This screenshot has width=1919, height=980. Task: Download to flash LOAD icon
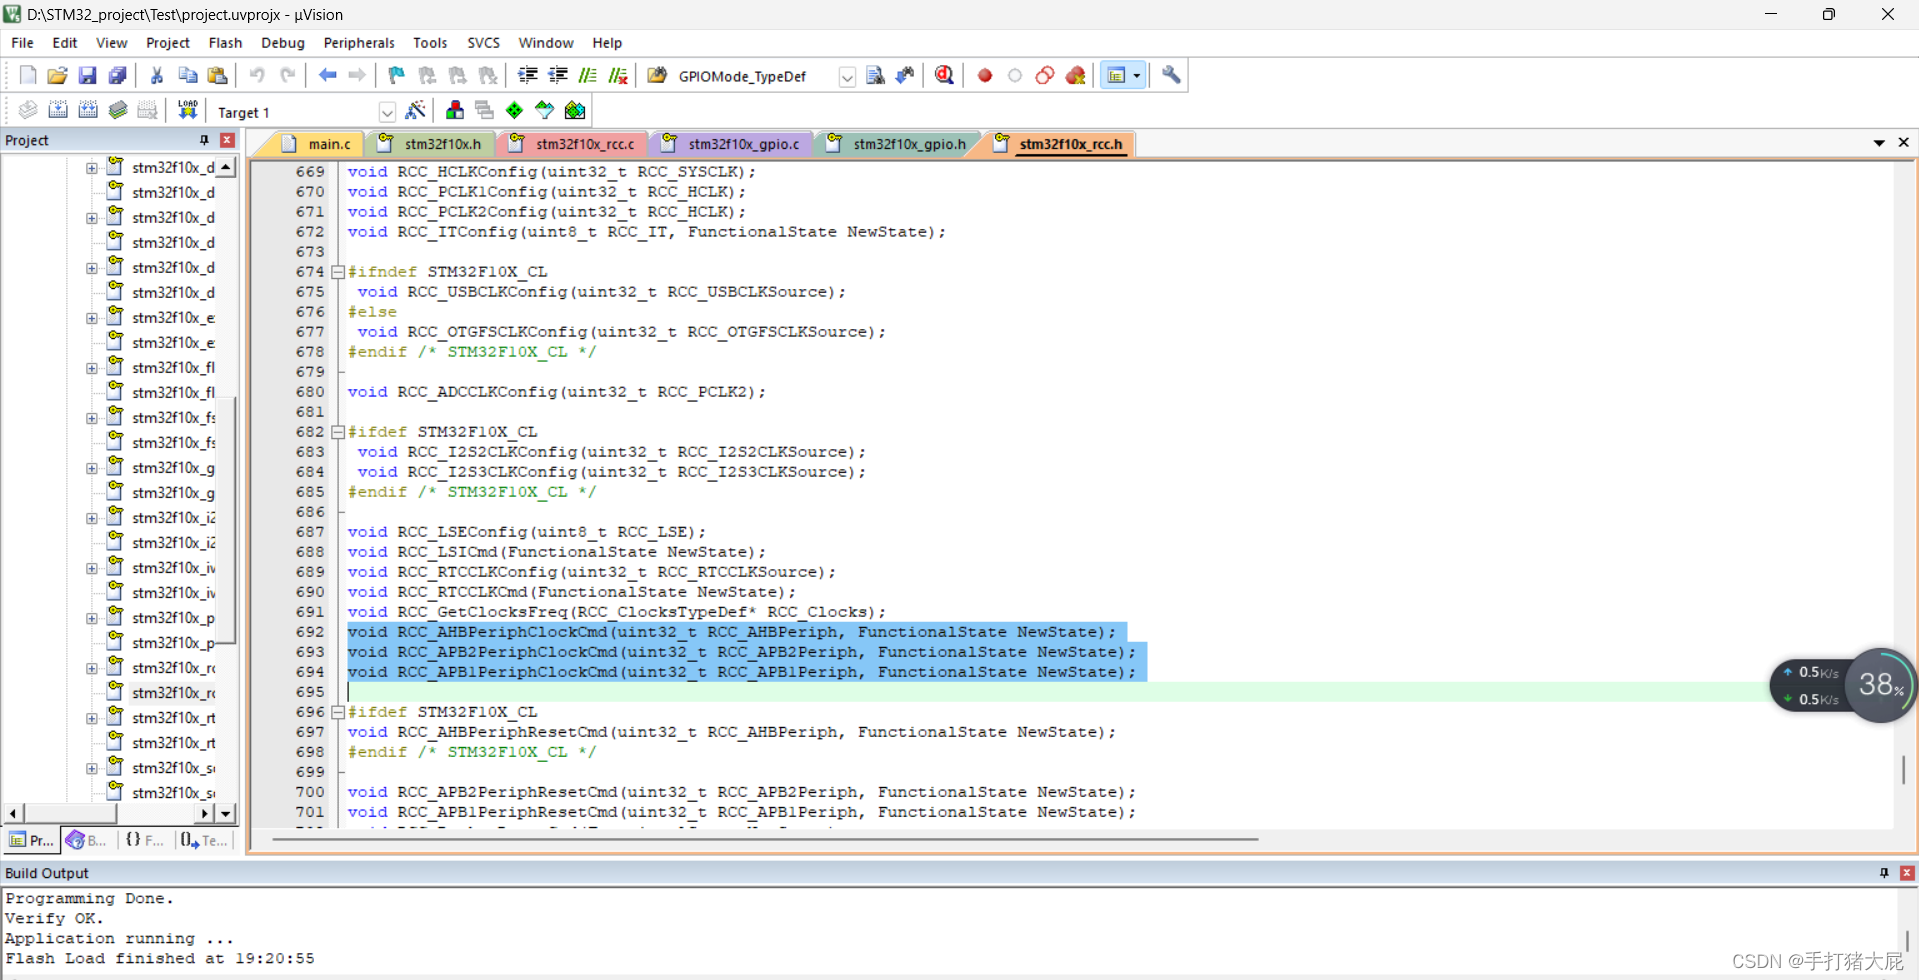coord(187,110)
